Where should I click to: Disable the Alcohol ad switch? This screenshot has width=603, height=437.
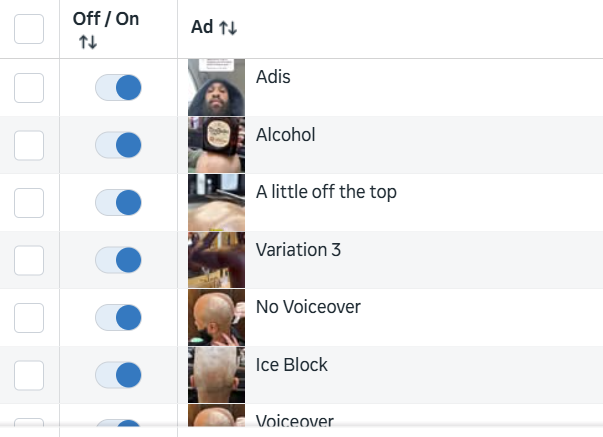pyautogui.click(x=118, y=145)
